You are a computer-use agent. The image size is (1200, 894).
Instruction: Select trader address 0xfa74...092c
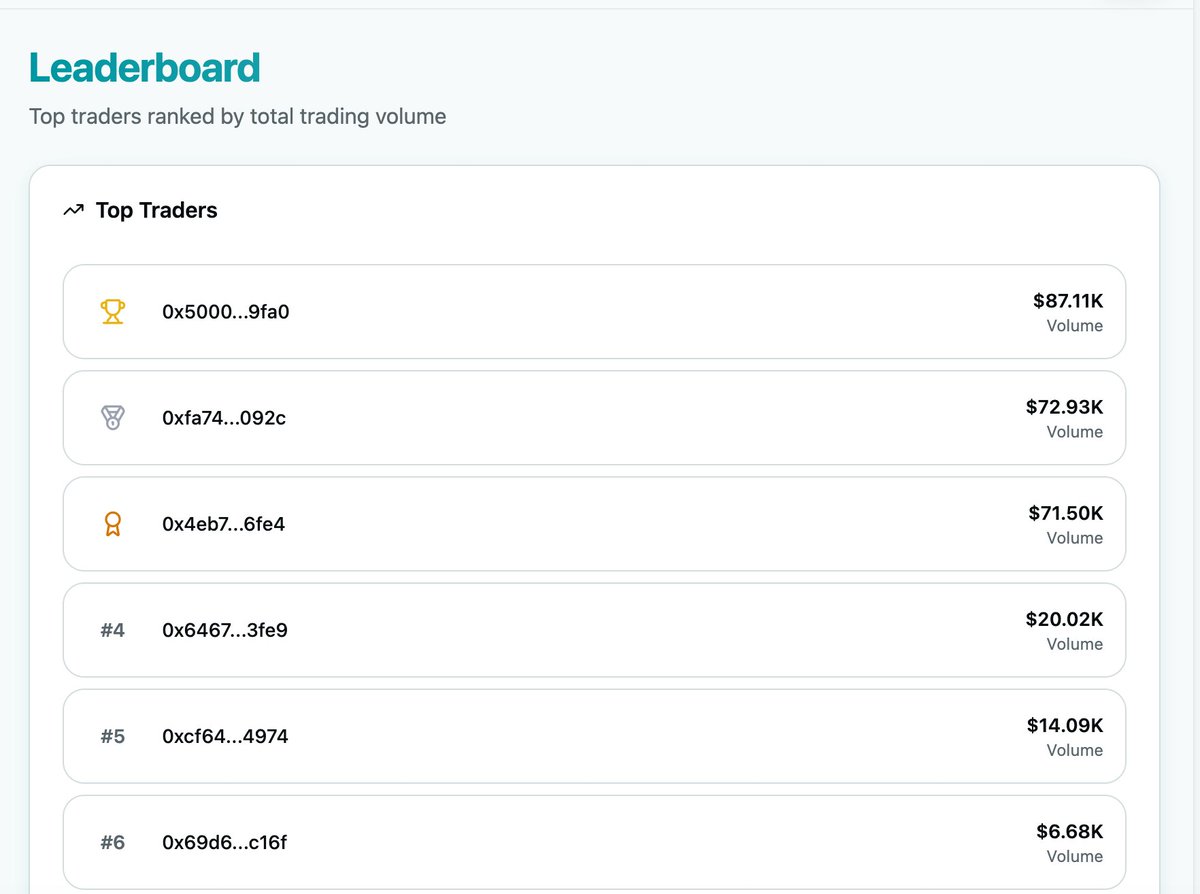click(x=224, y=418)
